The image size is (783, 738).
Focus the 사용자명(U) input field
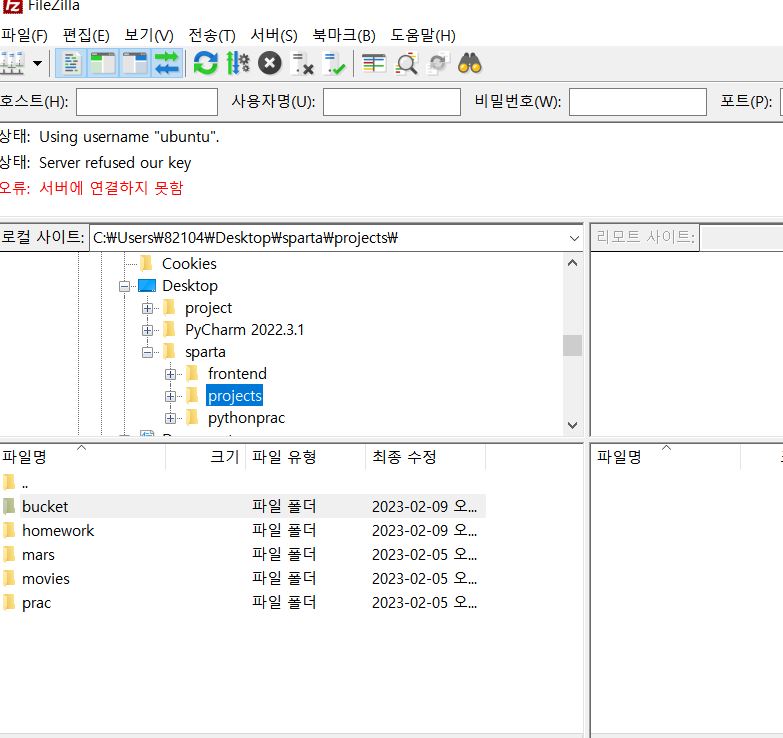[x=392, y=102]
